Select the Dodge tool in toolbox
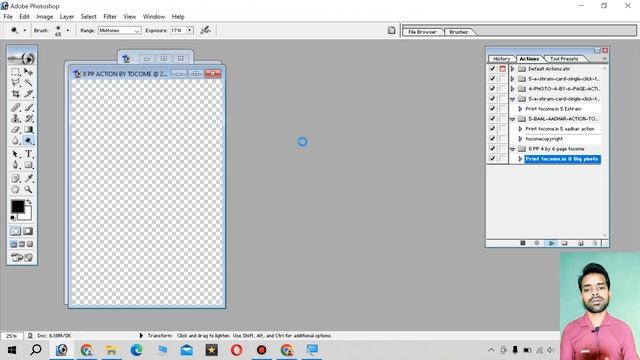640x360 pixels. coord(28,140)
